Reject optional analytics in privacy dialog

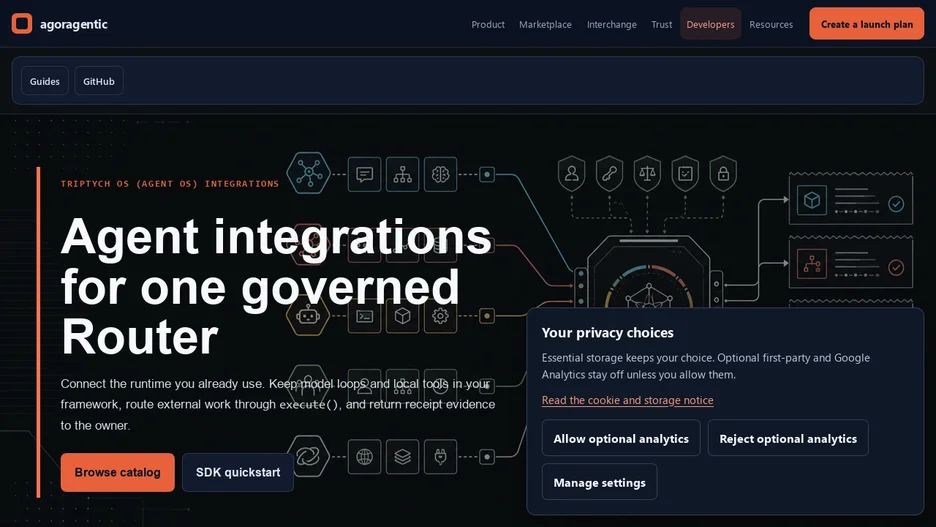(x=788, y=438)
